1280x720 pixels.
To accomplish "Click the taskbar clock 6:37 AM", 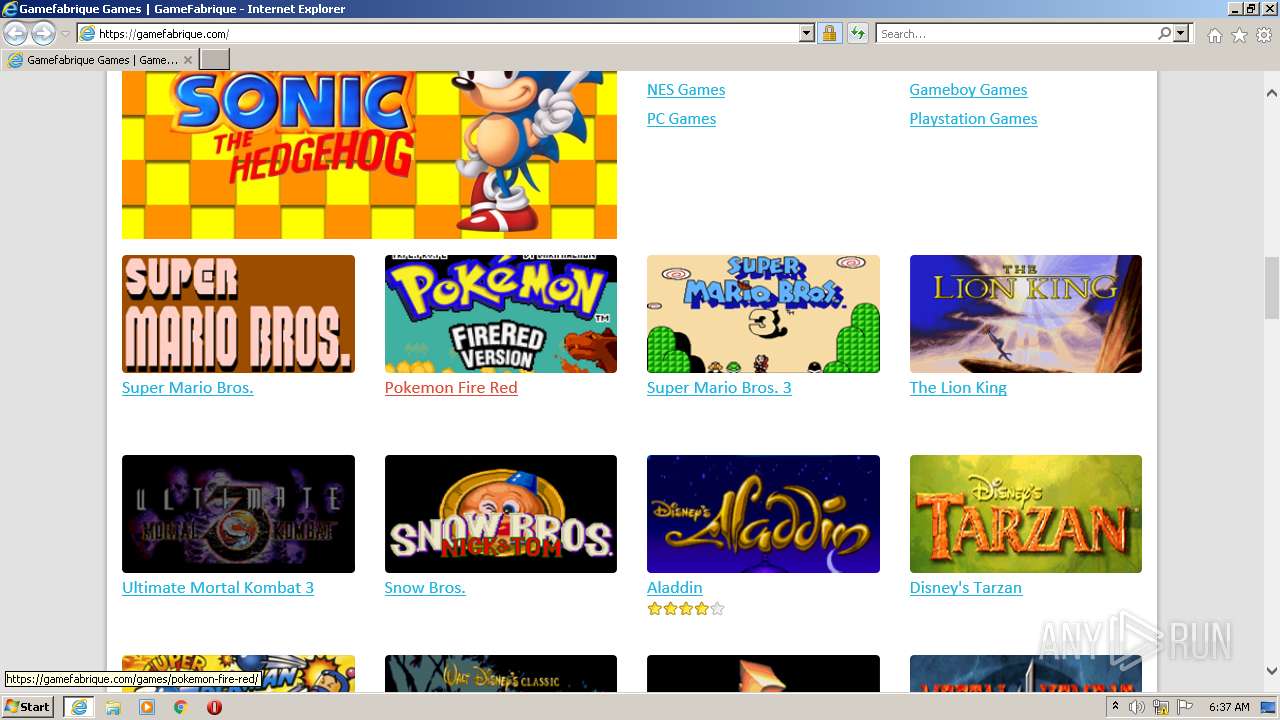I will tap(1229, 707).
